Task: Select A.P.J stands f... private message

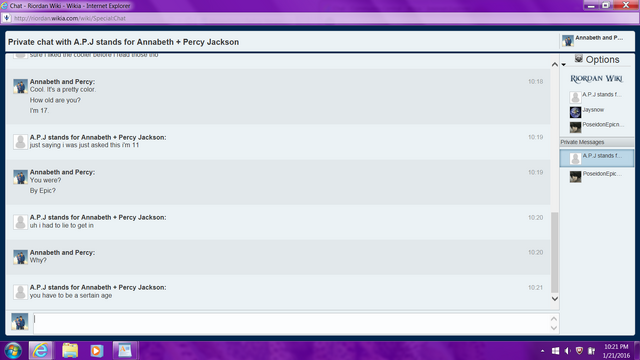Action: coord(597,158)
